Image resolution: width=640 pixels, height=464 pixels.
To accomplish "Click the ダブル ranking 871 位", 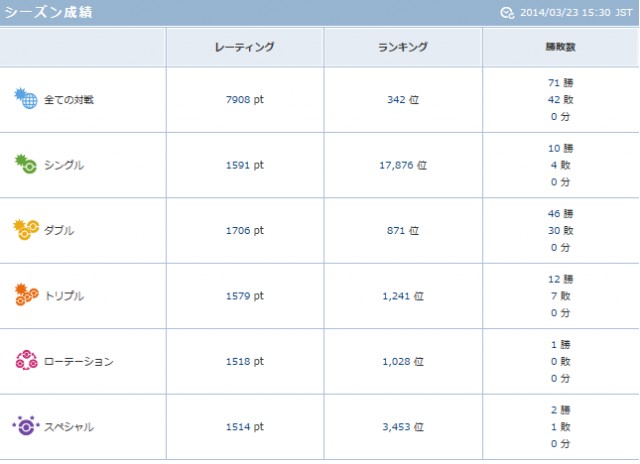I will pyautogui.click(x=403, y=231).
